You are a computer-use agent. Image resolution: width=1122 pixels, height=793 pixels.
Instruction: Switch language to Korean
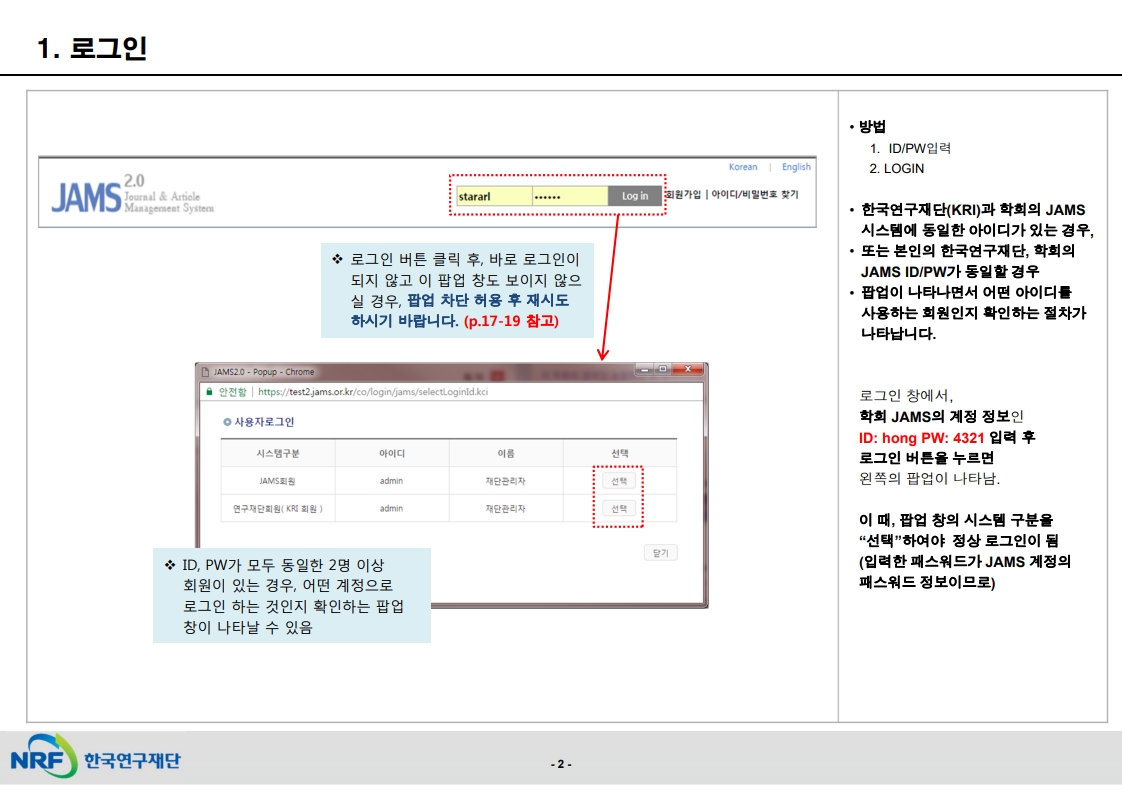743,167
